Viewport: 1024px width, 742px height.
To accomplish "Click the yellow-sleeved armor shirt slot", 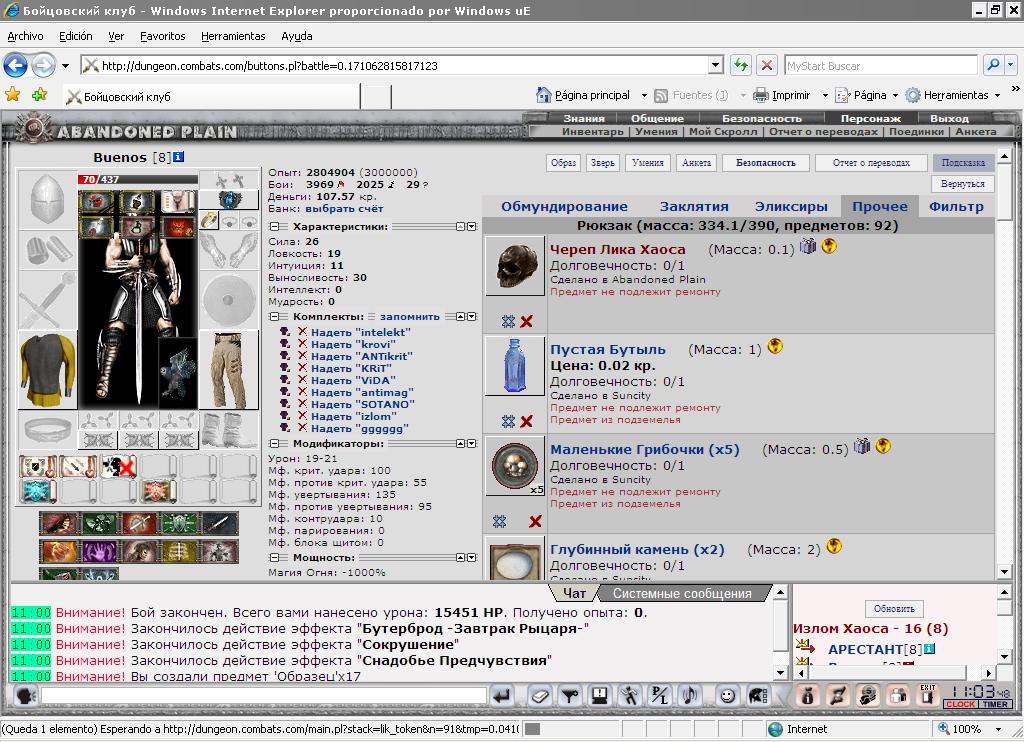I will 48,370.
